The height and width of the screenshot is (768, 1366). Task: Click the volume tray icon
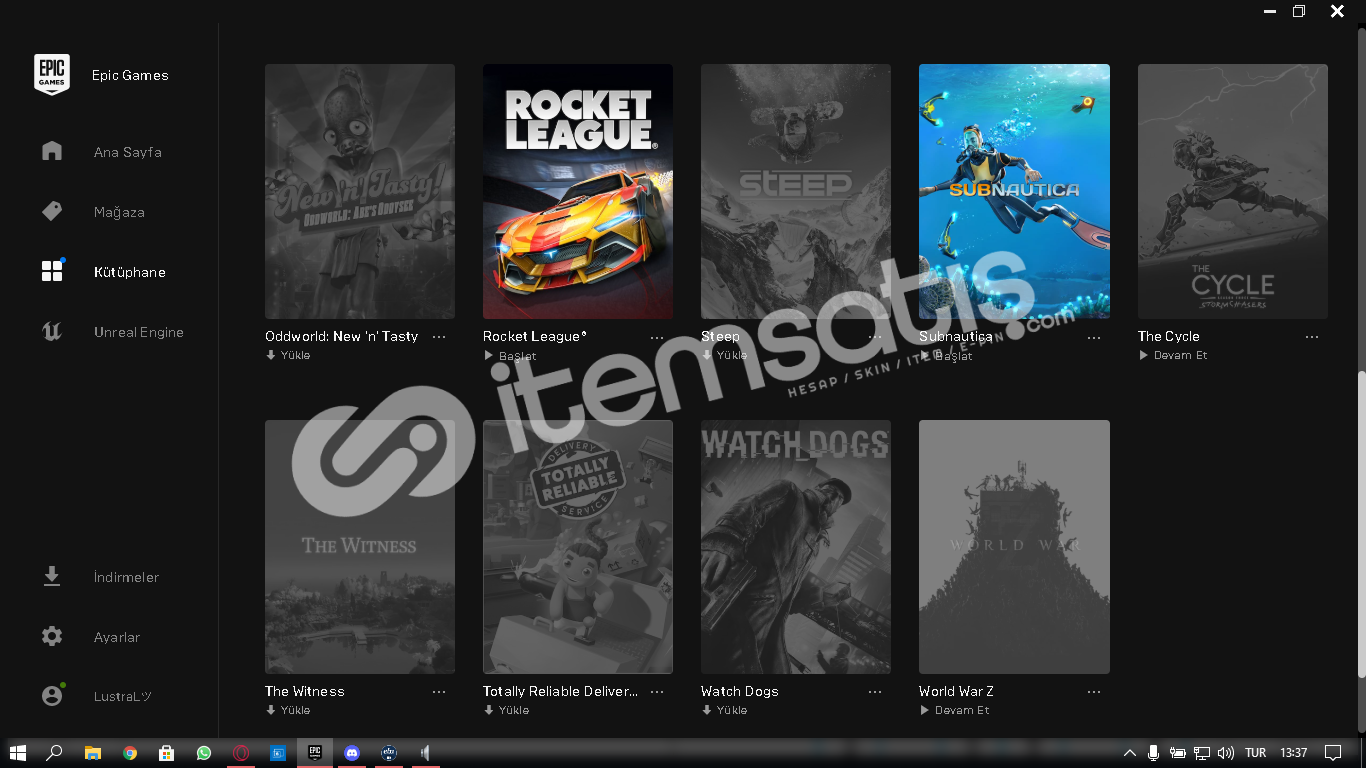coord(1226,753)
